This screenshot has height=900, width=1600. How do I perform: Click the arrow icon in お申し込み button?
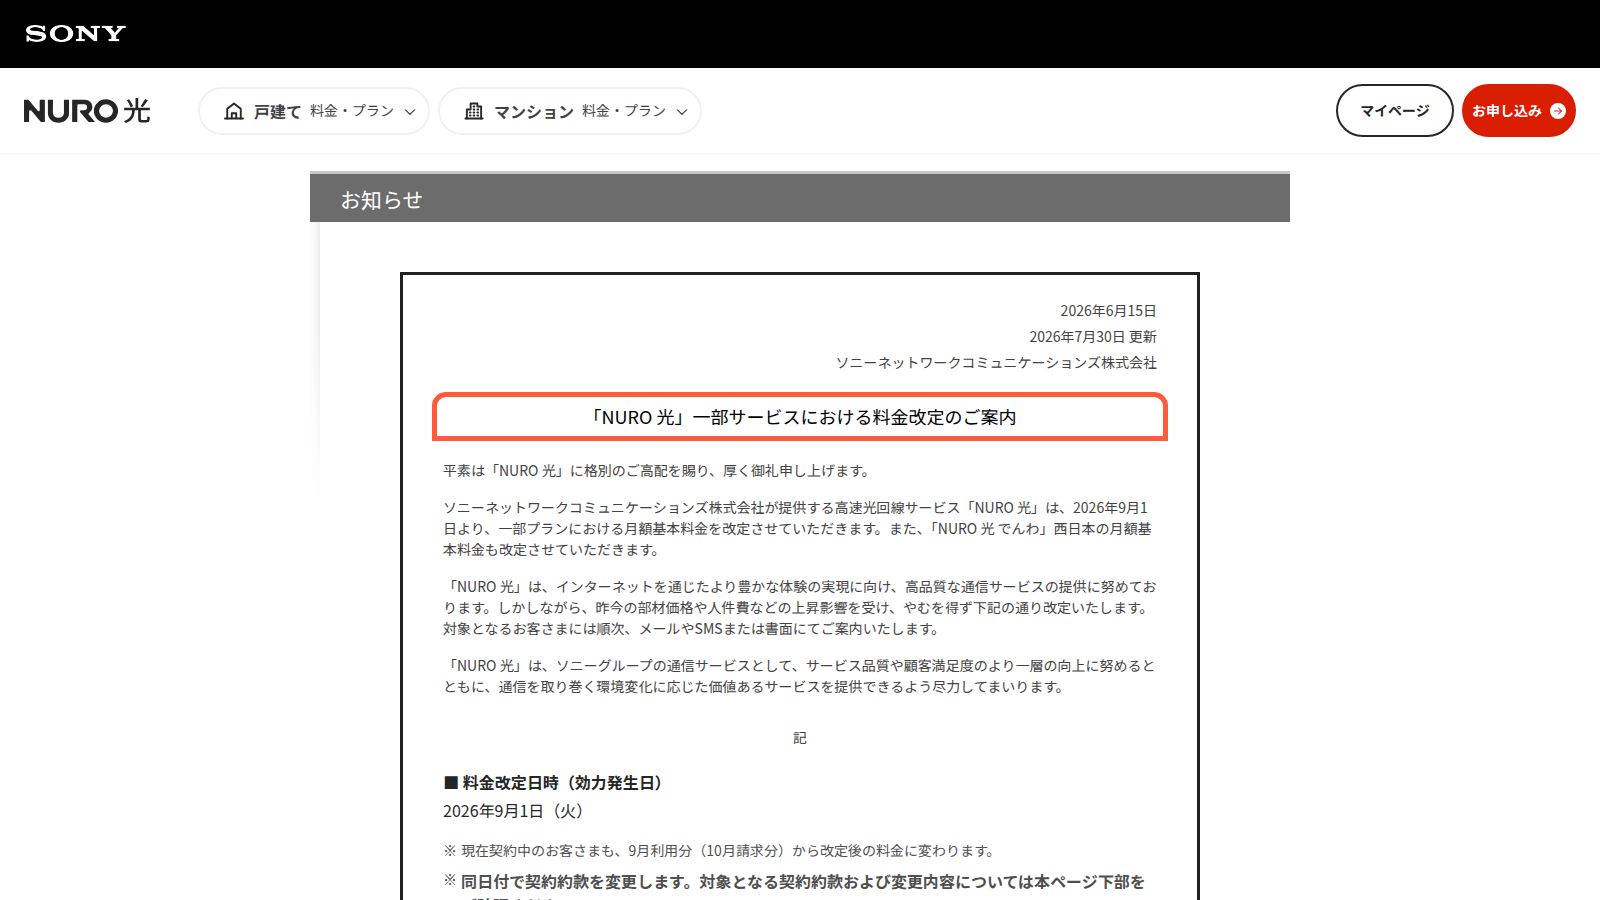click(1557, 111)
